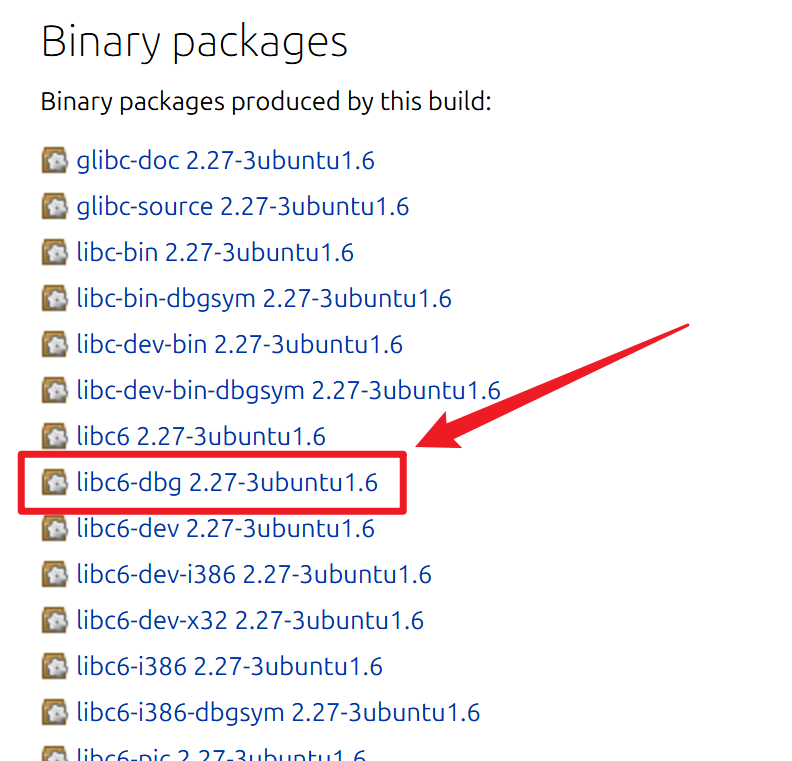Follow the libc-dev-bin-dbgsym package link

288,391
